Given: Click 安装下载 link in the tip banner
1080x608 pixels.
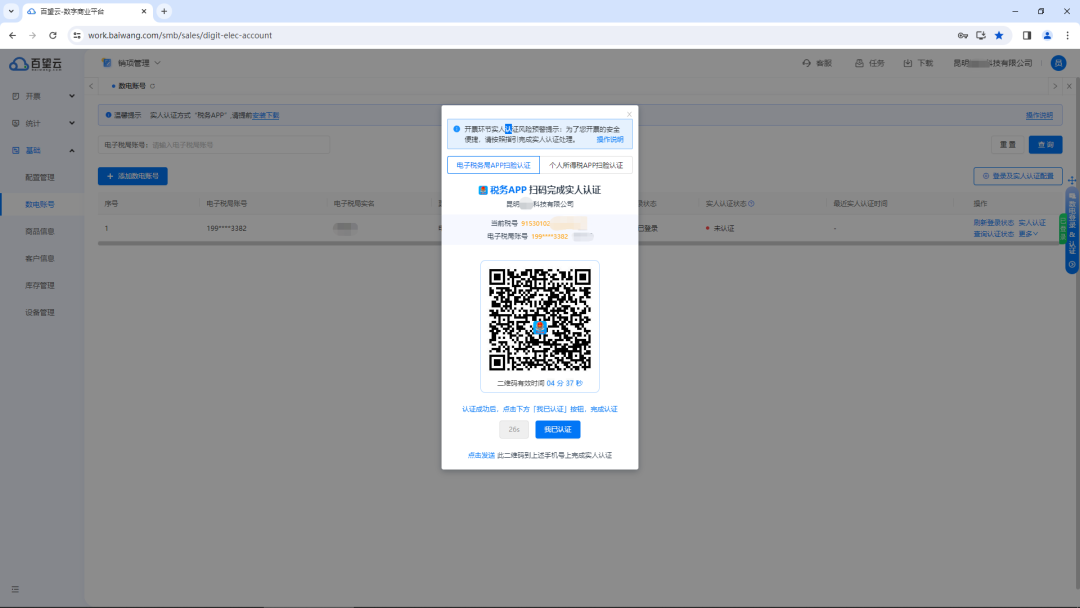Looking at the screenshot, I should click(x=266, y=115).
